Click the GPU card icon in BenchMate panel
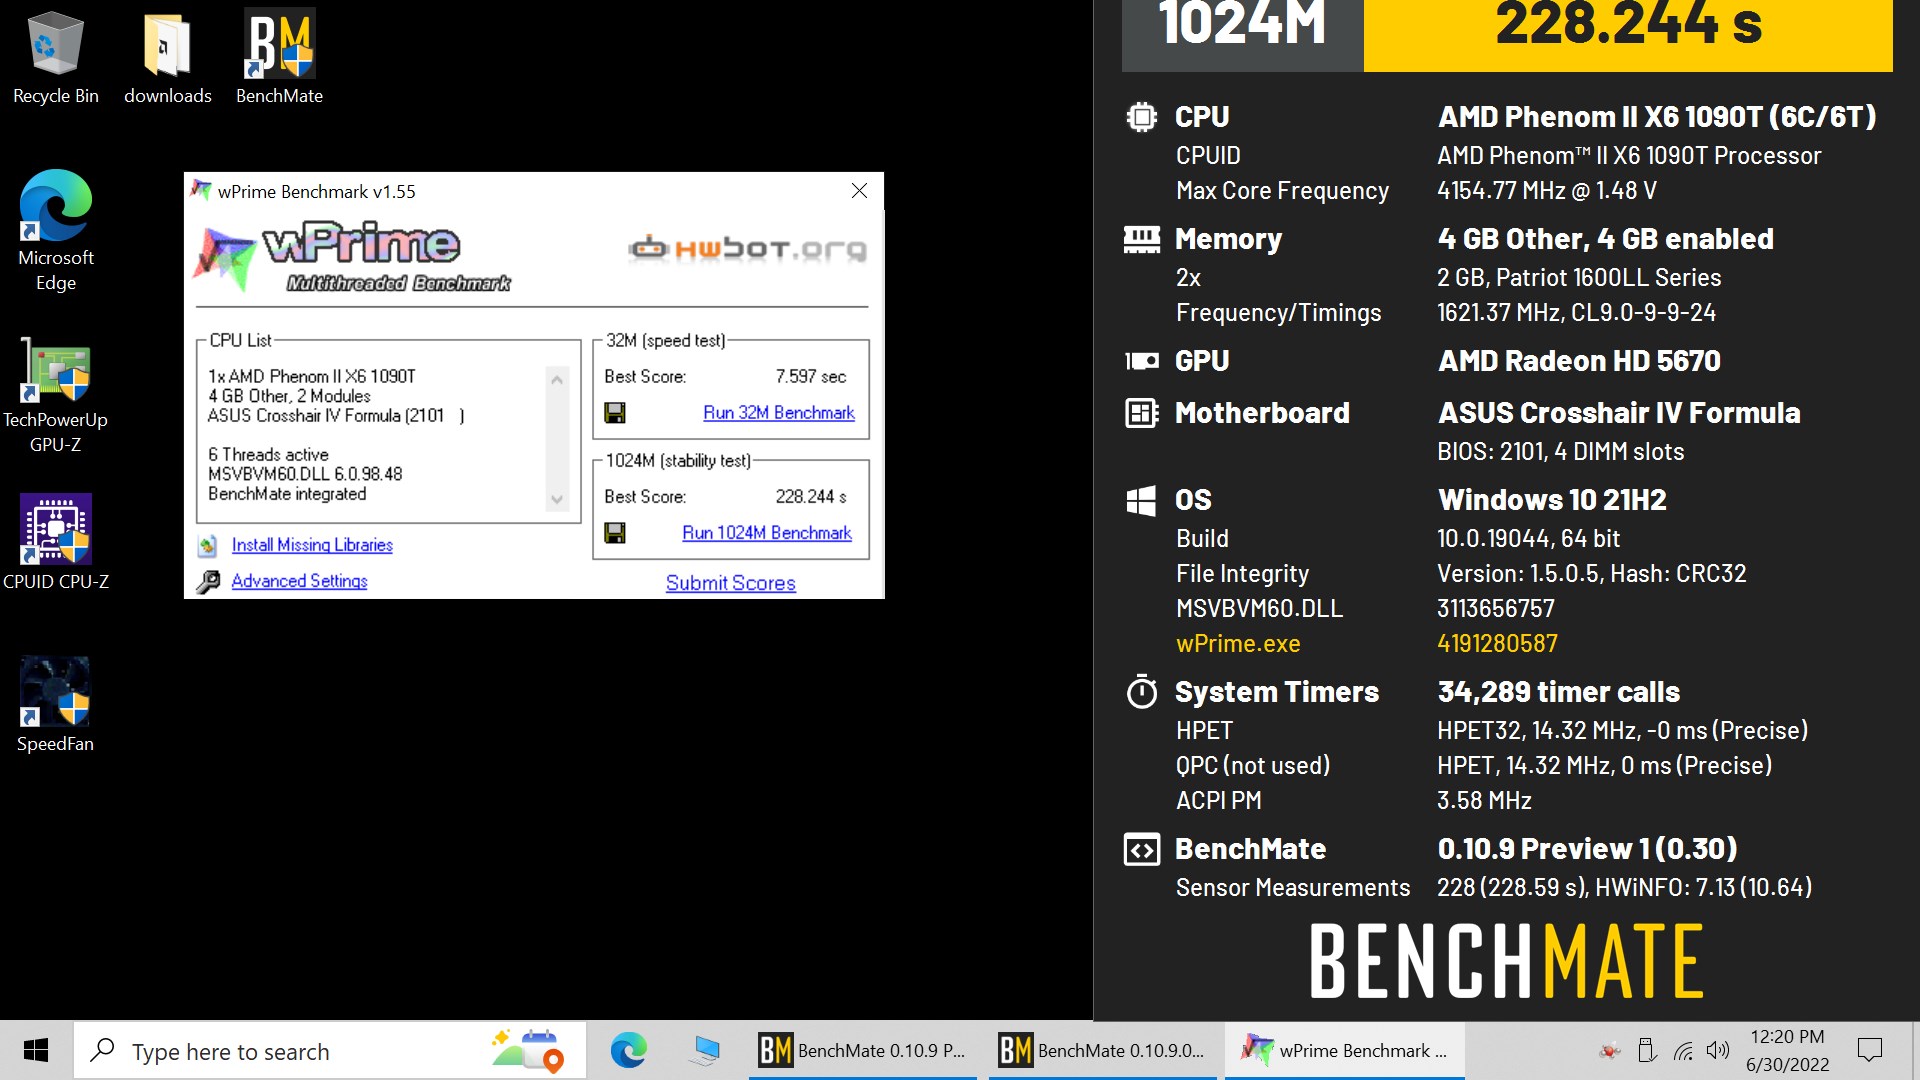Screen dimensions: 1920x1080 coord(1141,361)
